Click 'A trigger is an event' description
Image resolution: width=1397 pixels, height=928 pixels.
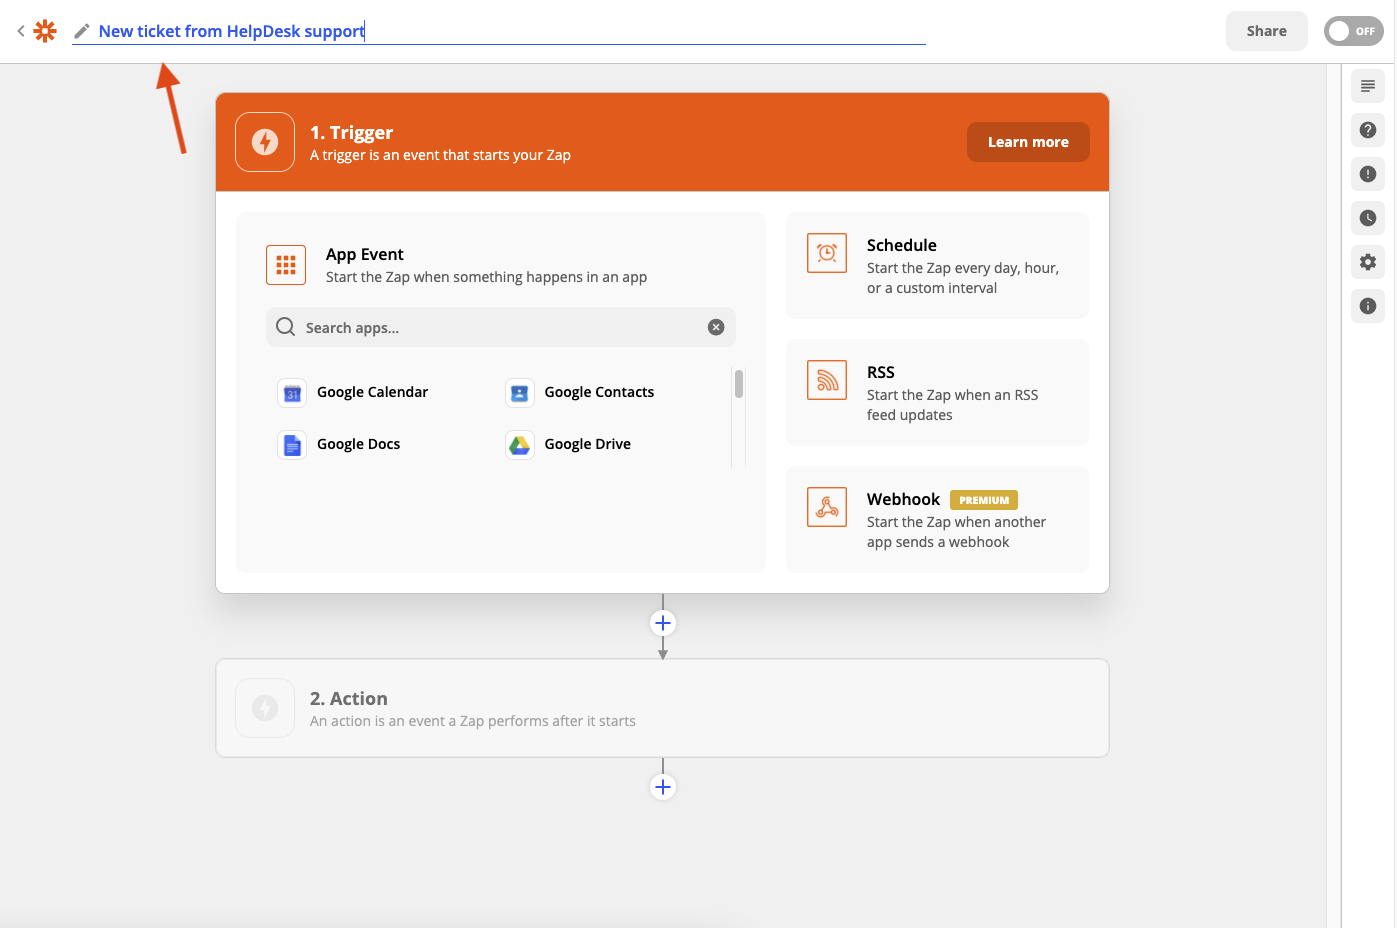point(440,155)
